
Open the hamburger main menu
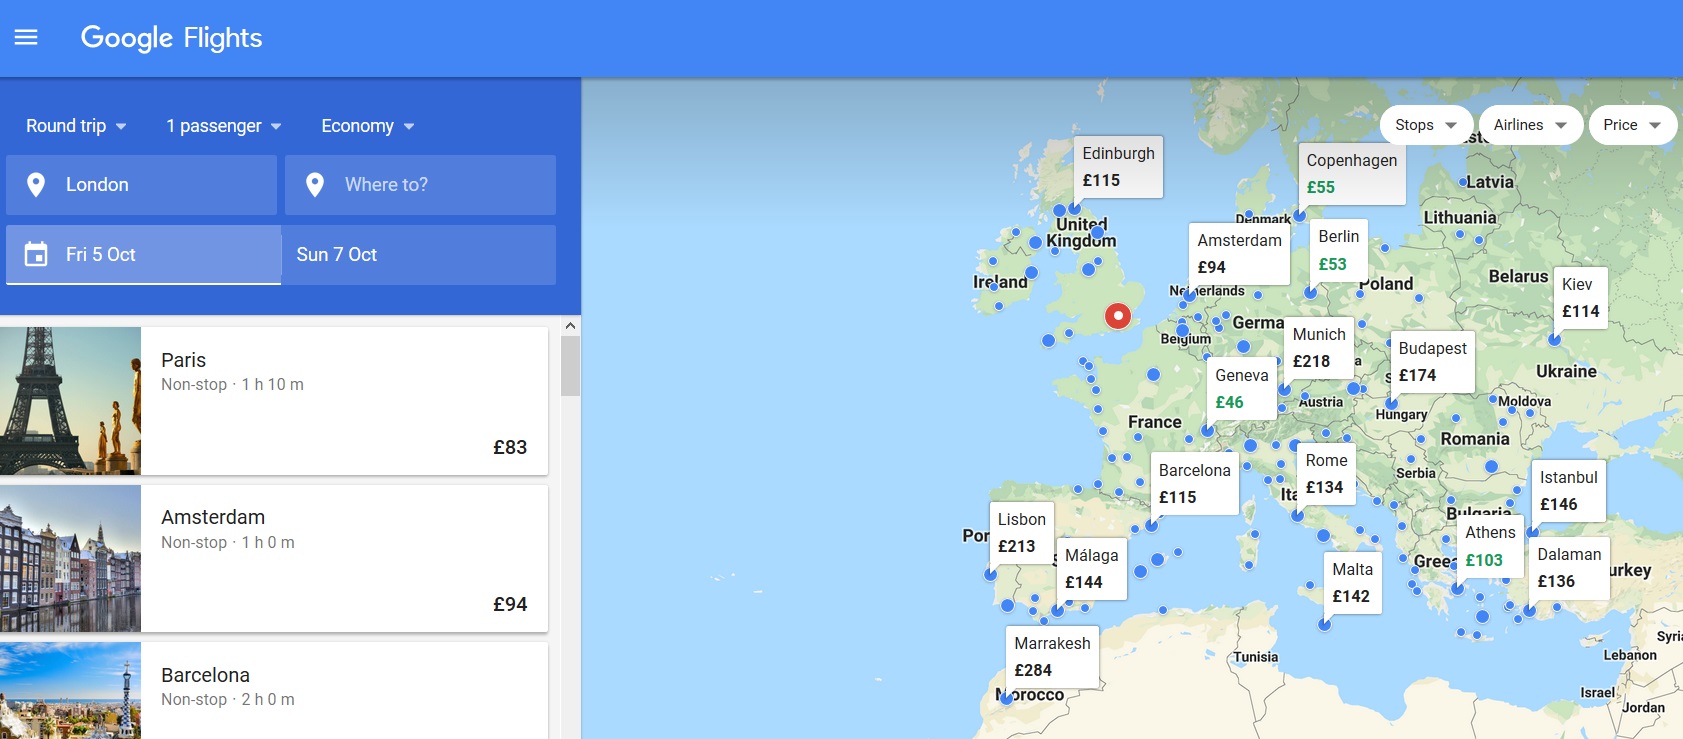pos(26,38)
